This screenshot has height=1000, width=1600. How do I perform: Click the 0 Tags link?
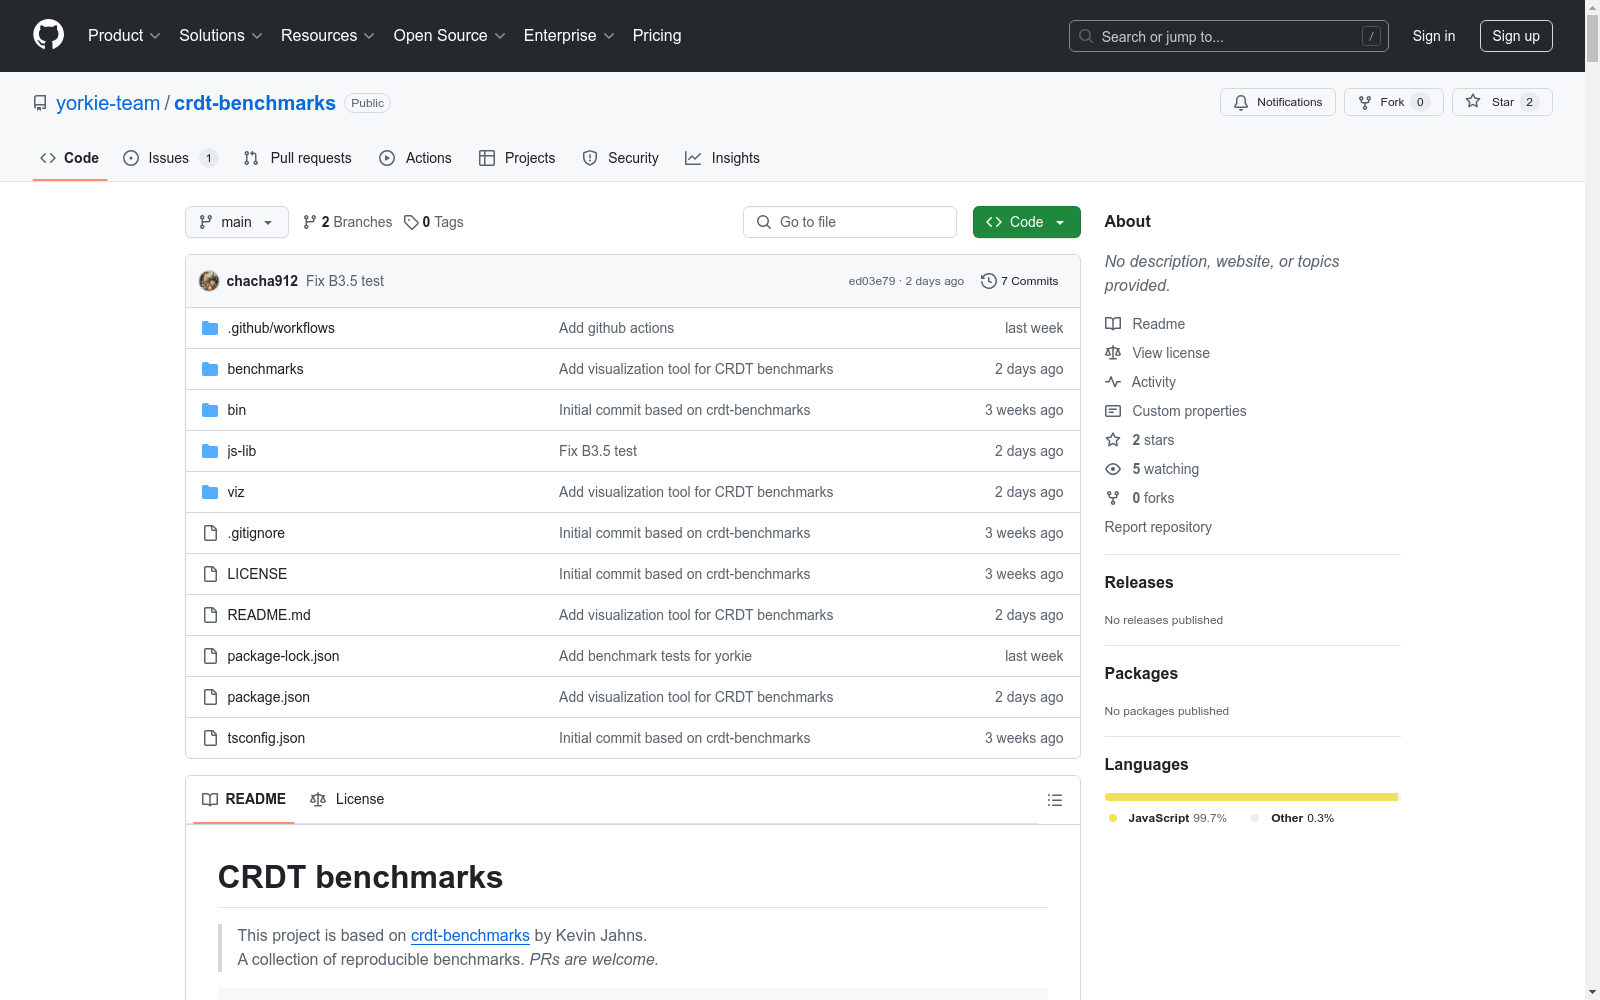pos(434,222)
